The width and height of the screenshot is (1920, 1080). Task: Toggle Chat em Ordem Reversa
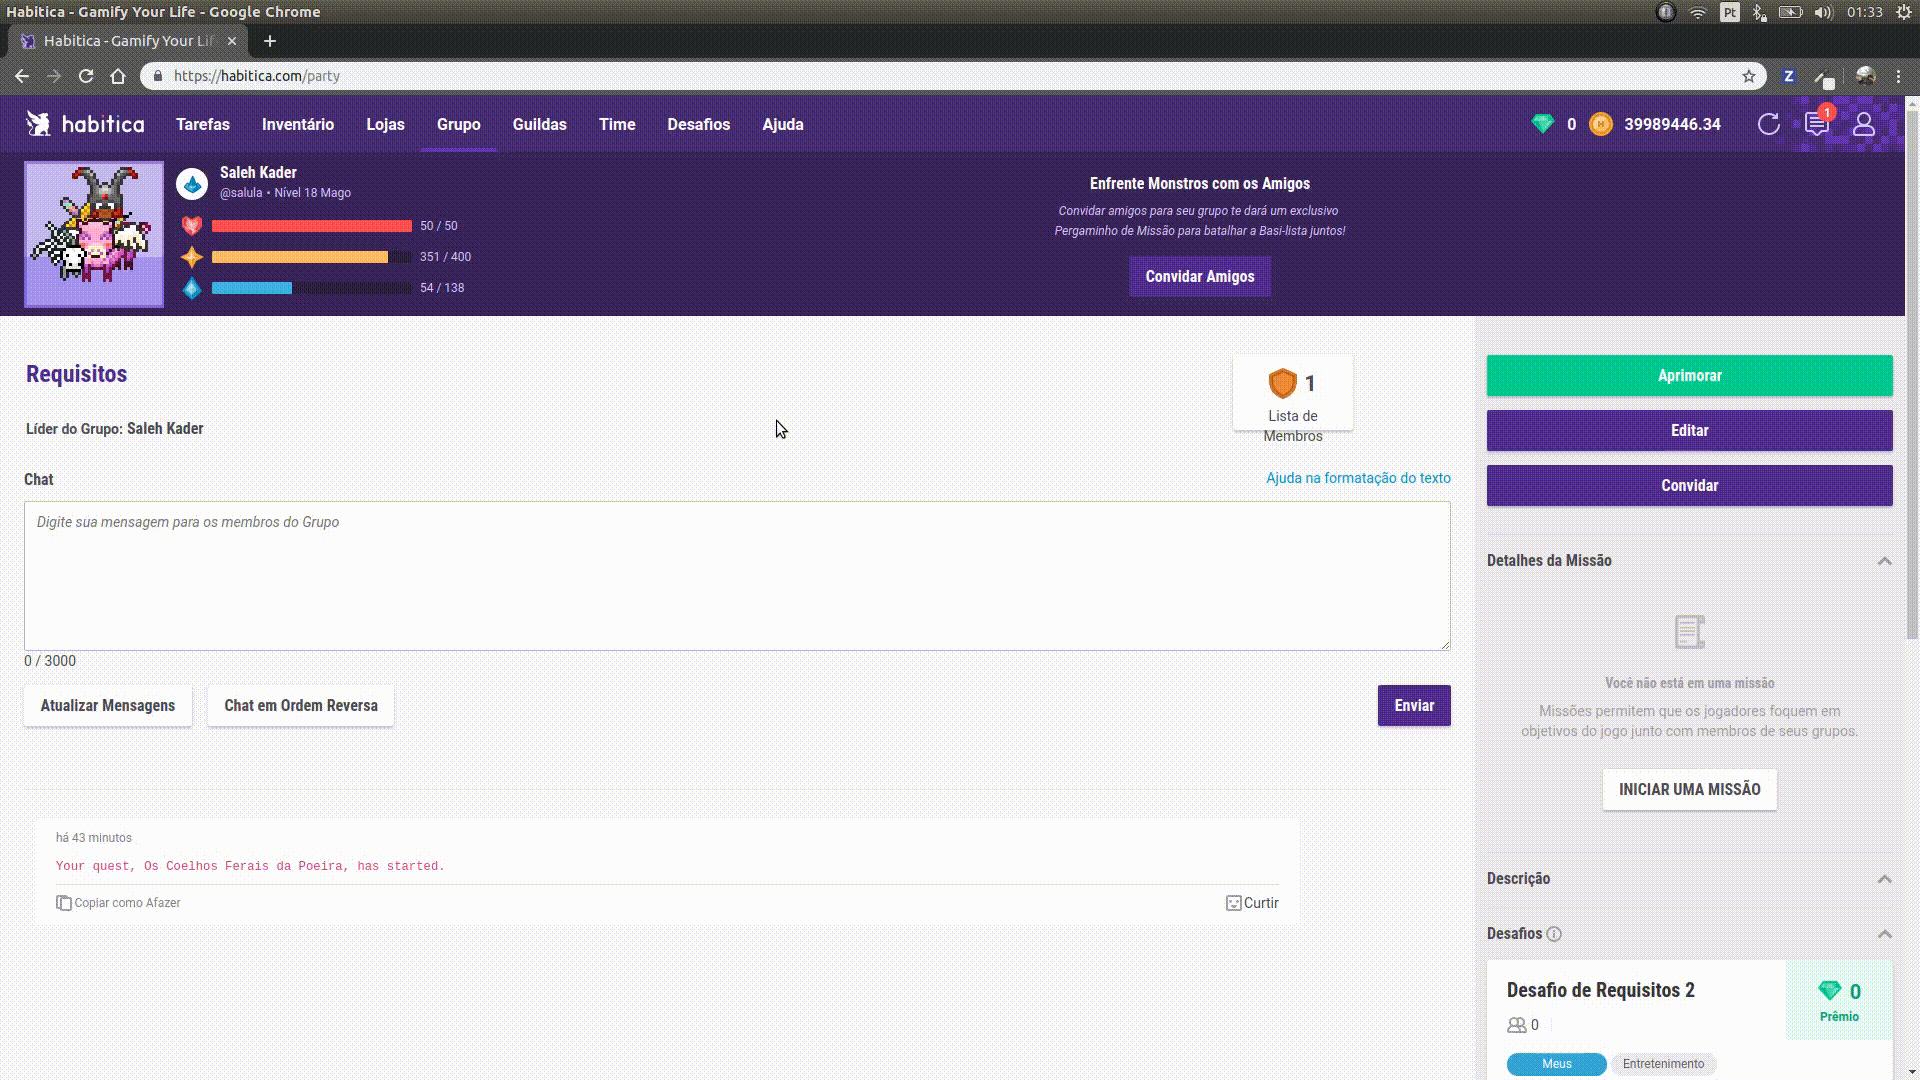(x=300, y=706)
